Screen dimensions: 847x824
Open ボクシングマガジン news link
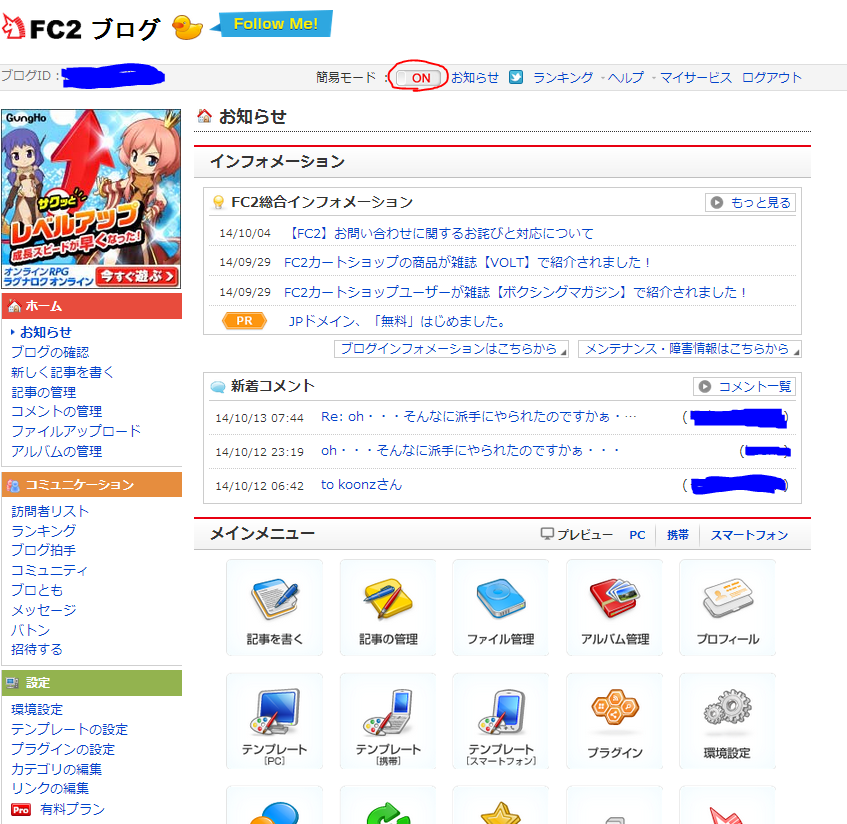tap(515, 292)
